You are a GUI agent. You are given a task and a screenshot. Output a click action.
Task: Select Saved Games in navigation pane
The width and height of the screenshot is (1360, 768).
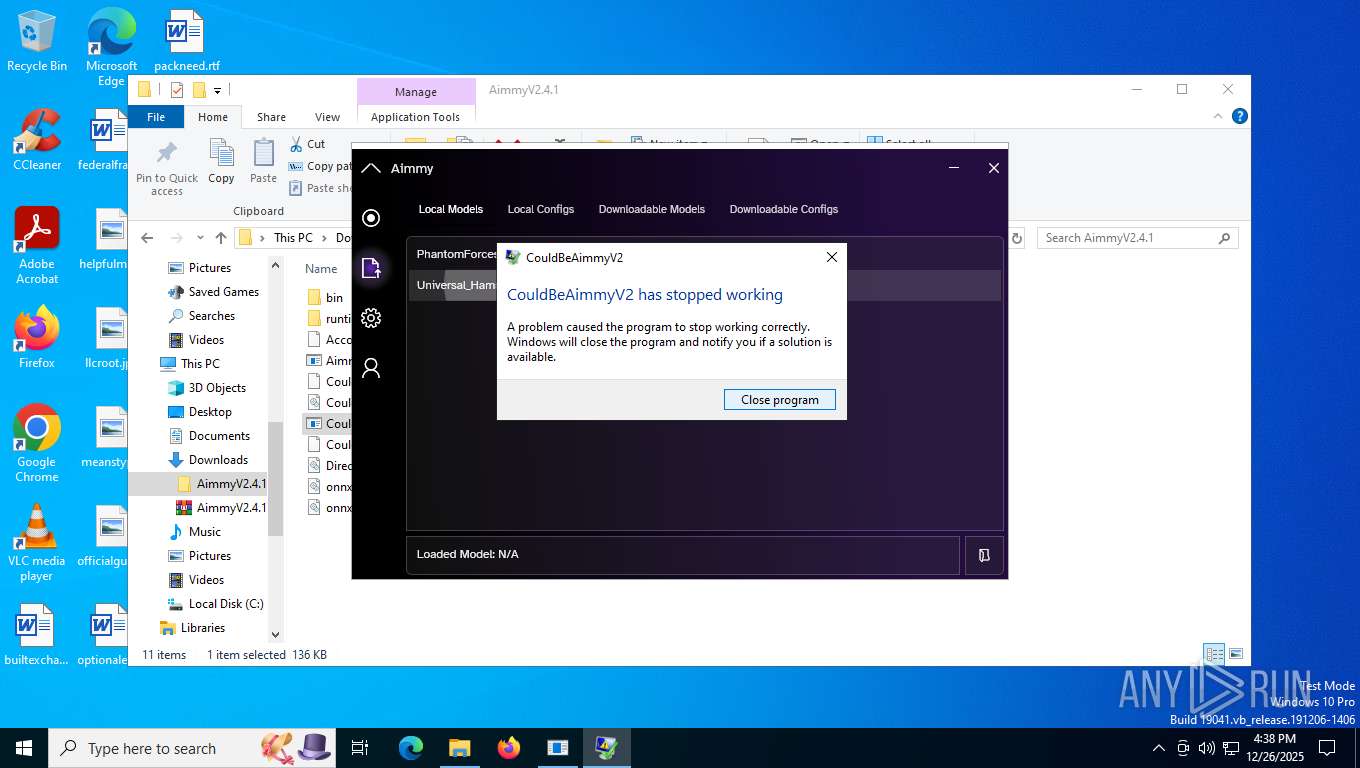coord(213,292)
